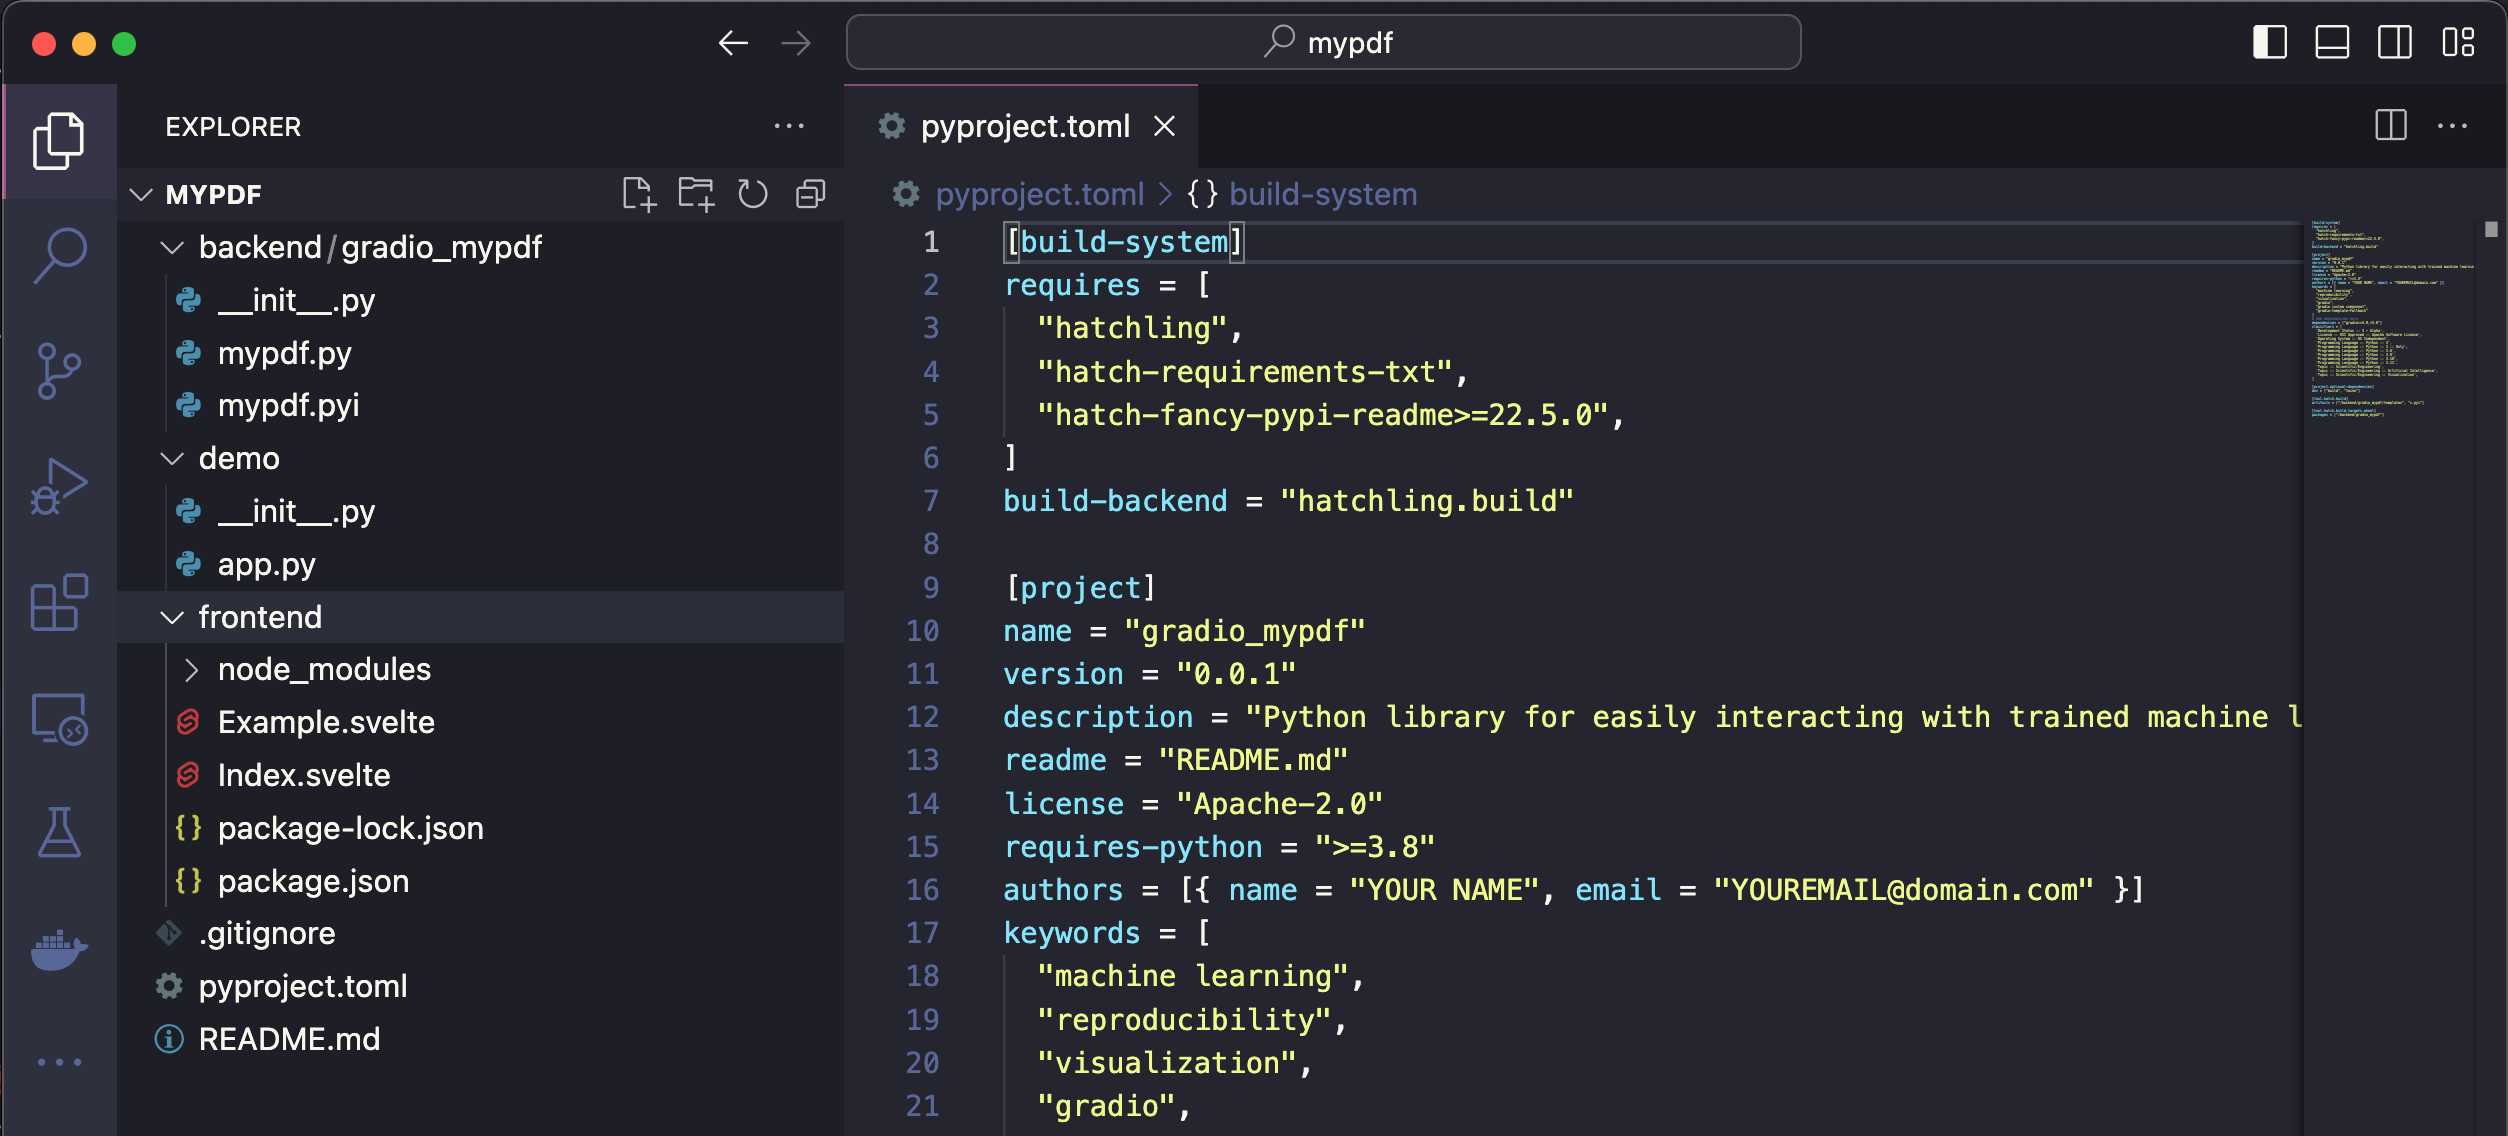Customize layout from title bar icon
The height and width of the screenshot is (1136, 2508).
click(2458, 42)
